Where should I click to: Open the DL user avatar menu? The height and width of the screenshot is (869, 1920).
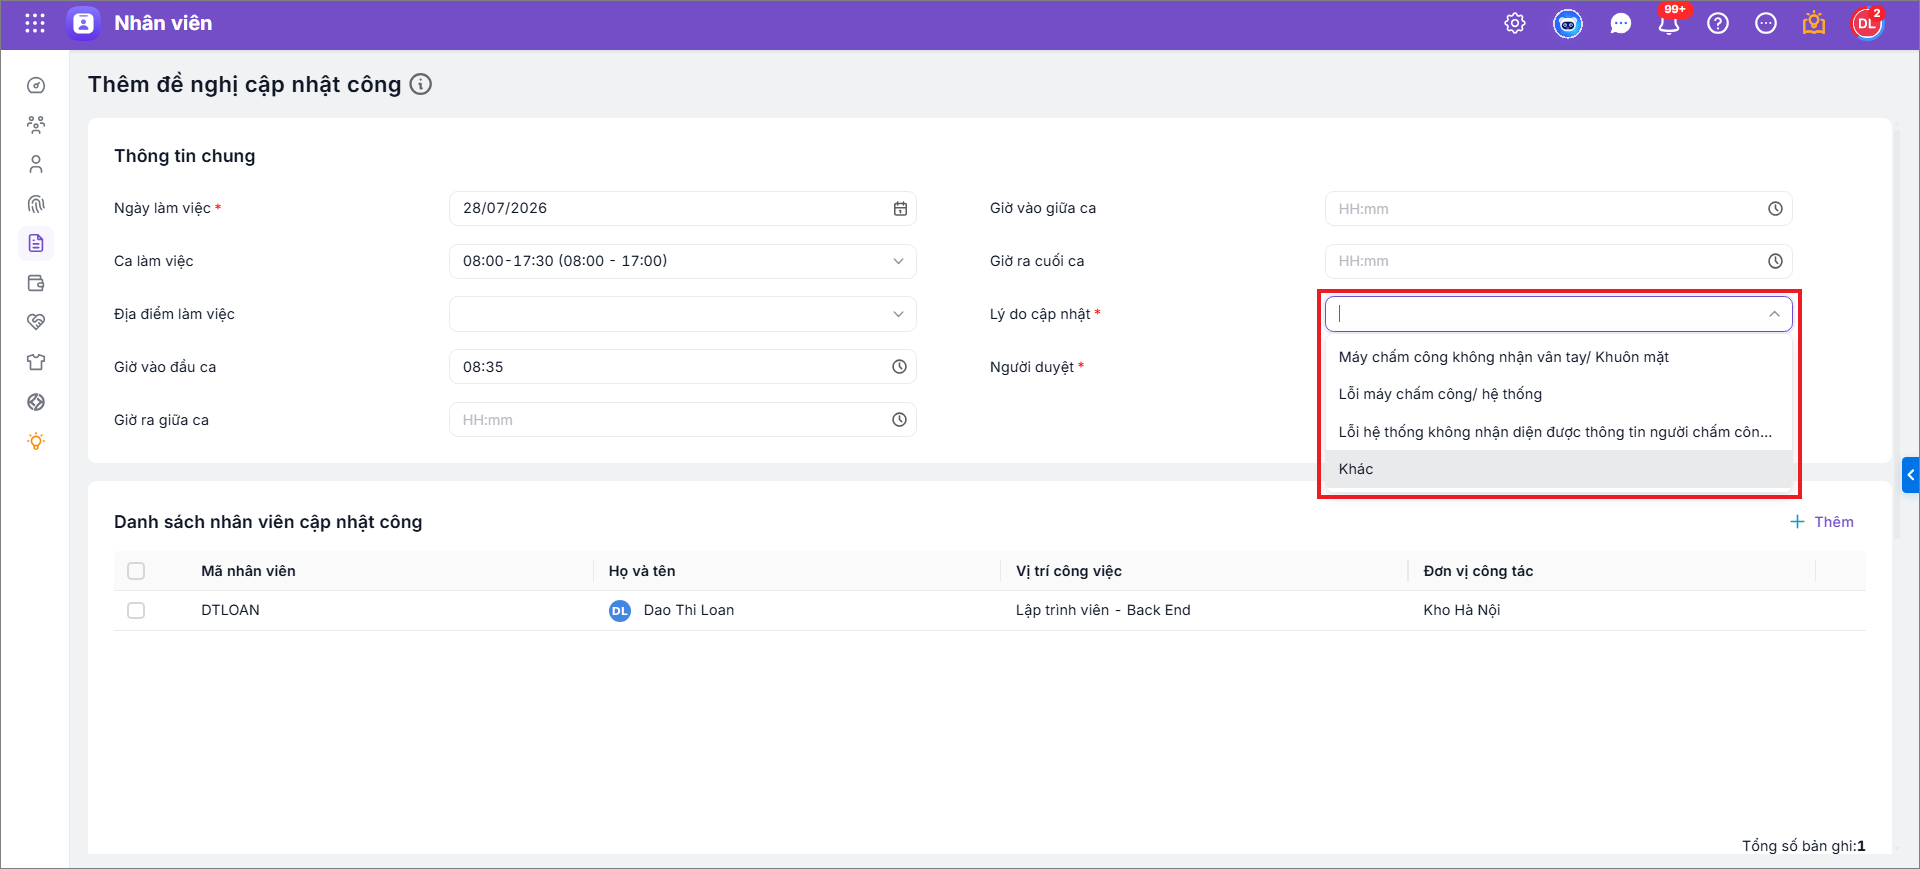[1867, 23]
